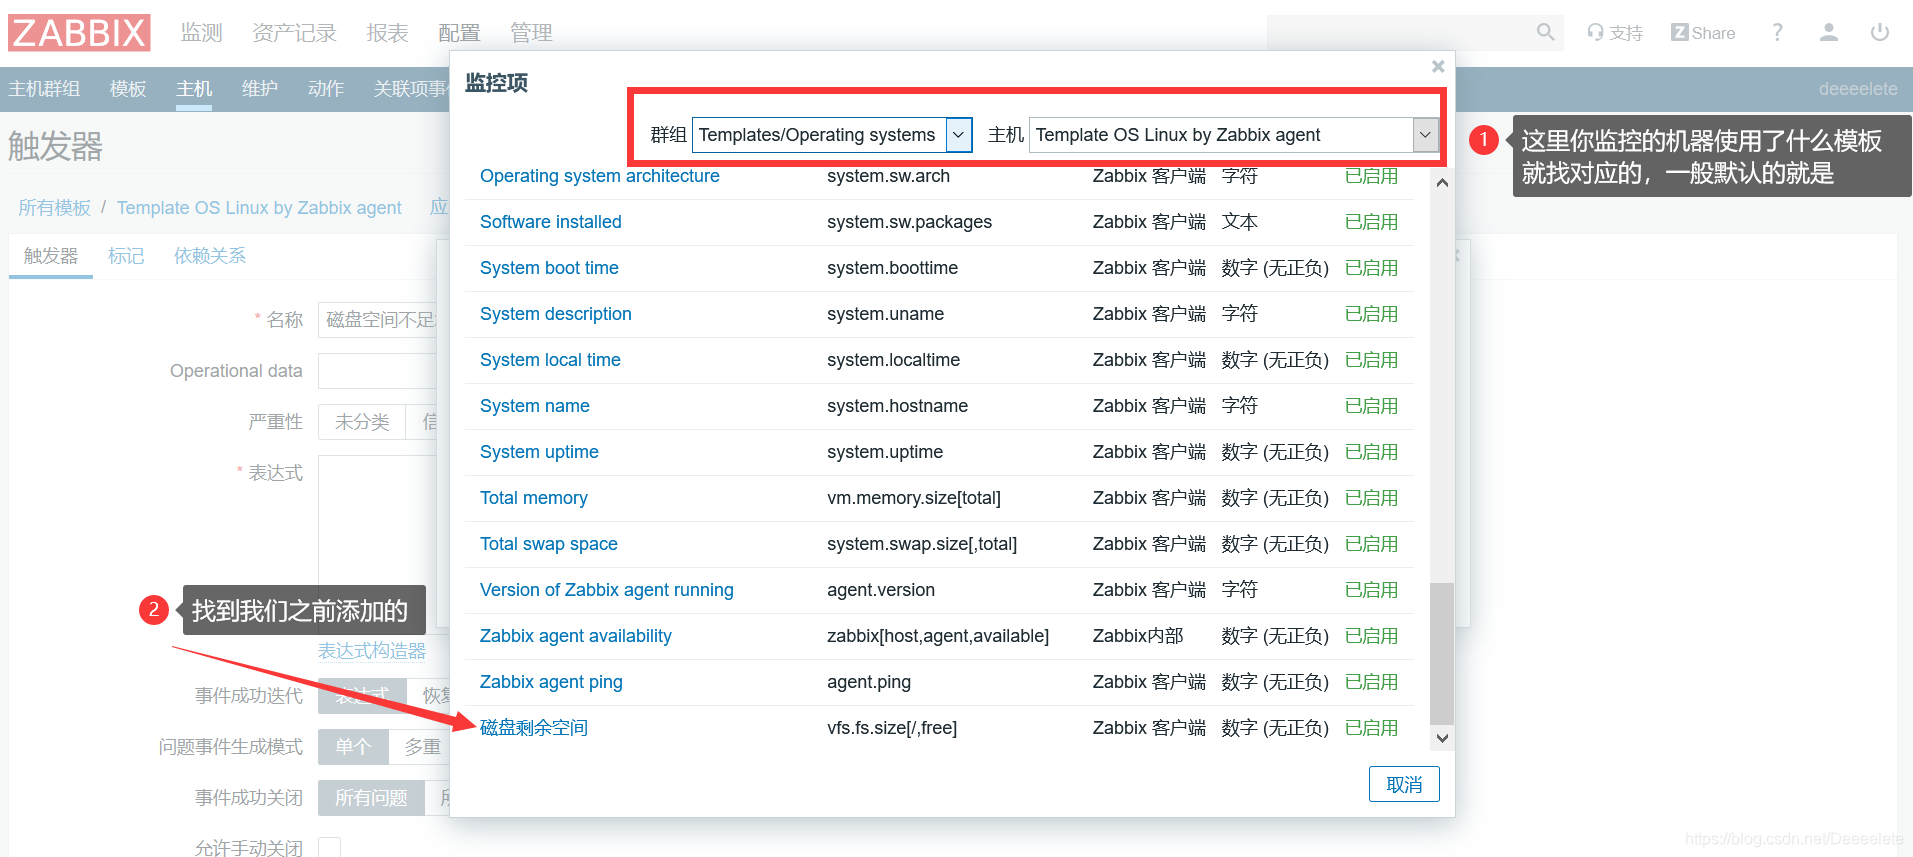Open the 群组 Templates/Operating systems dropdown
This screenshot has width=1913, height=857.
click(832, 135)
